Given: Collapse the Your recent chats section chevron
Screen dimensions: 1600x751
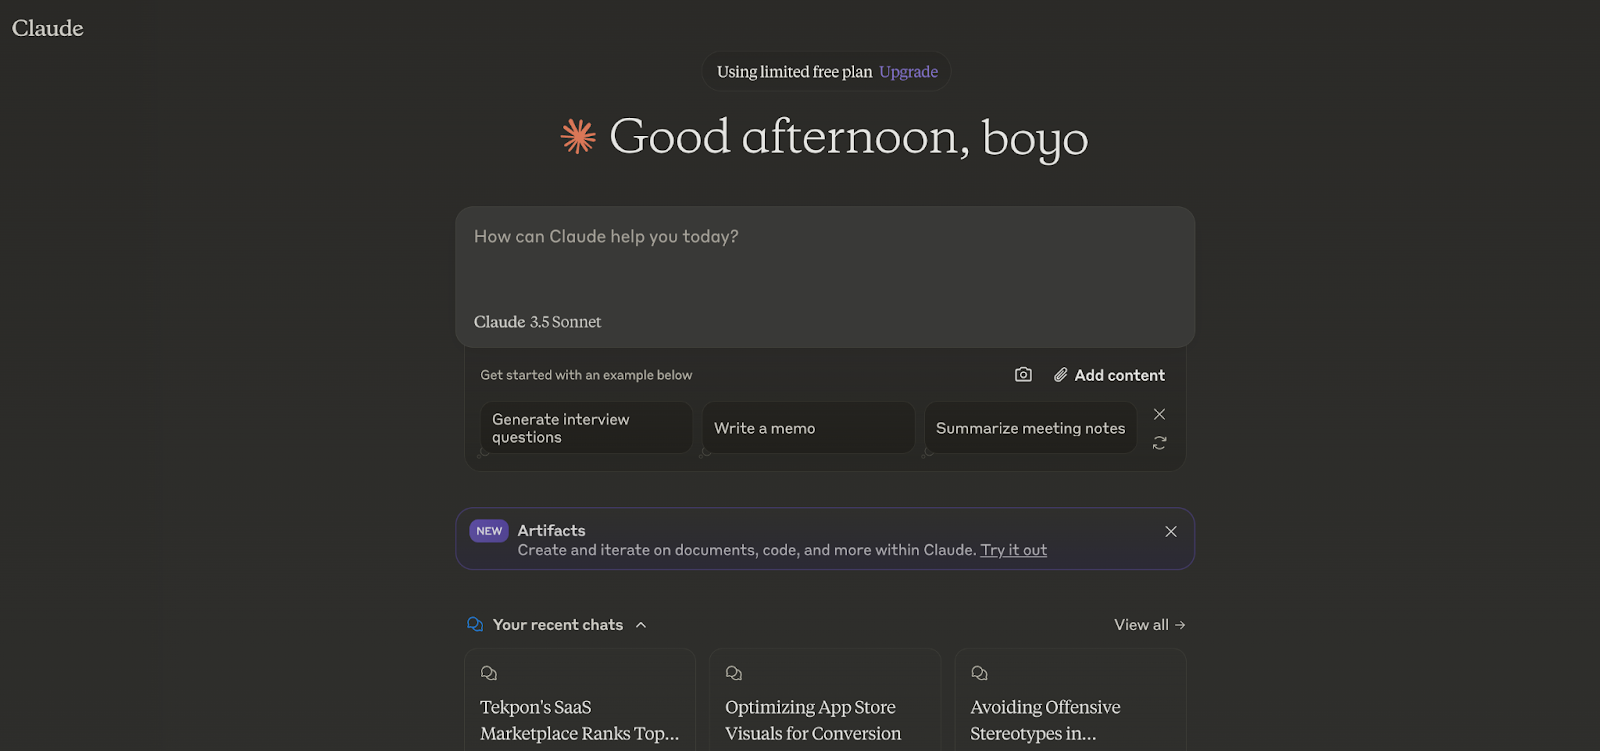Looking at the screenshot, I should [x=641, y=625].
